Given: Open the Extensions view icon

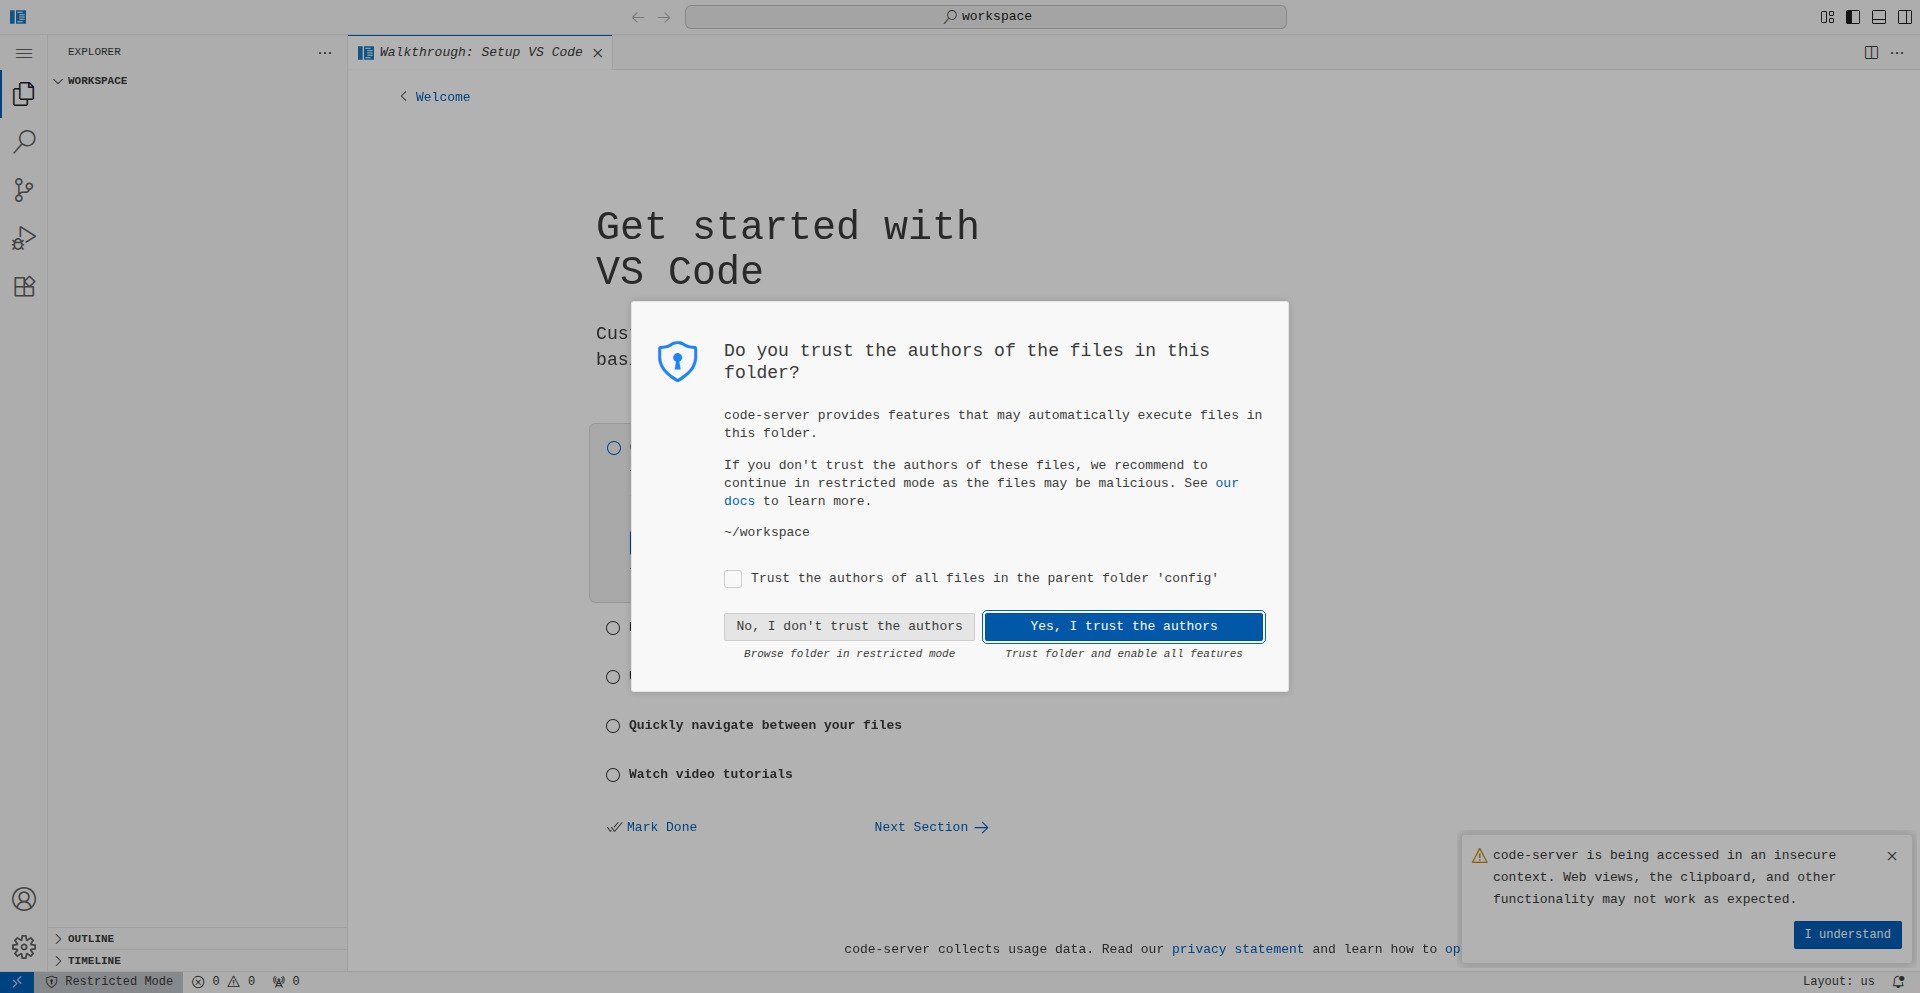Looking at the screenshot, I should pos(24,287).
